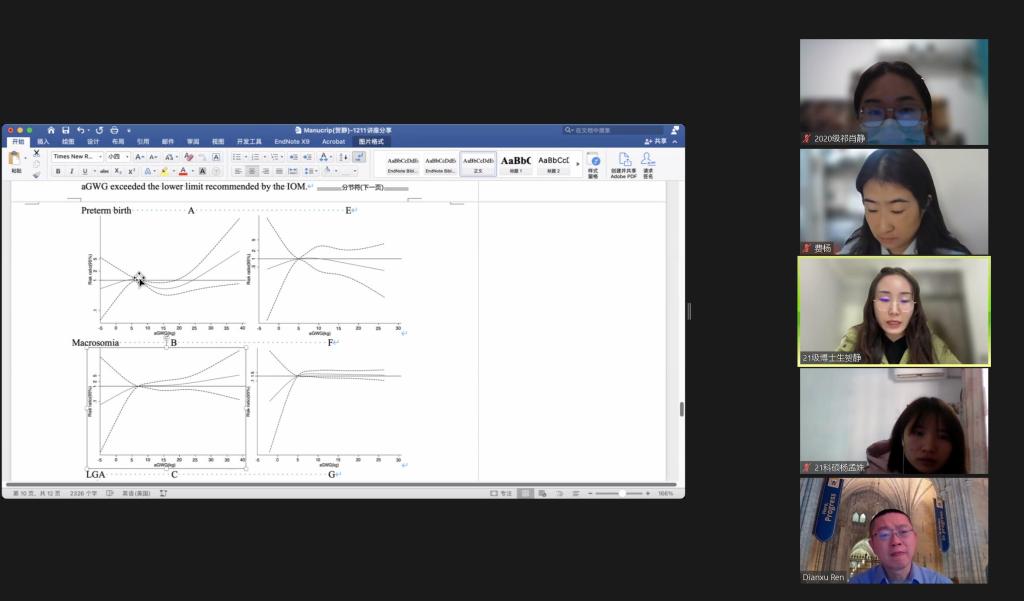Open the font size dropdown
1024x601 pixels.
pyautogui.click(x=118, y=157)
